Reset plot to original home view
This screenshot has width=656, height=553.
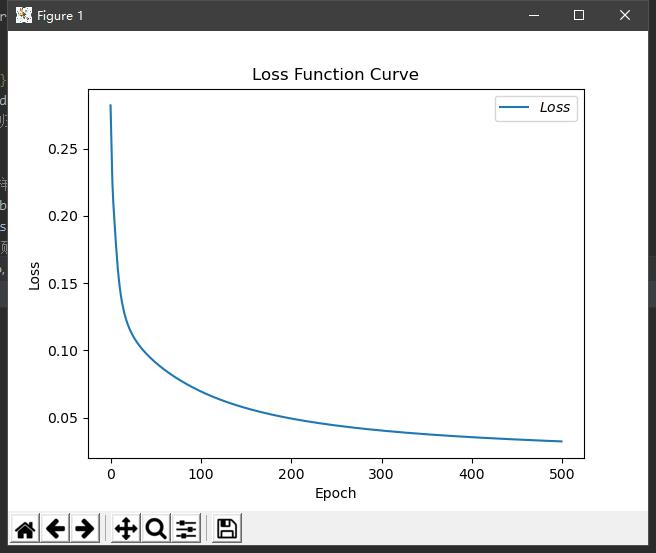[25, 529]
